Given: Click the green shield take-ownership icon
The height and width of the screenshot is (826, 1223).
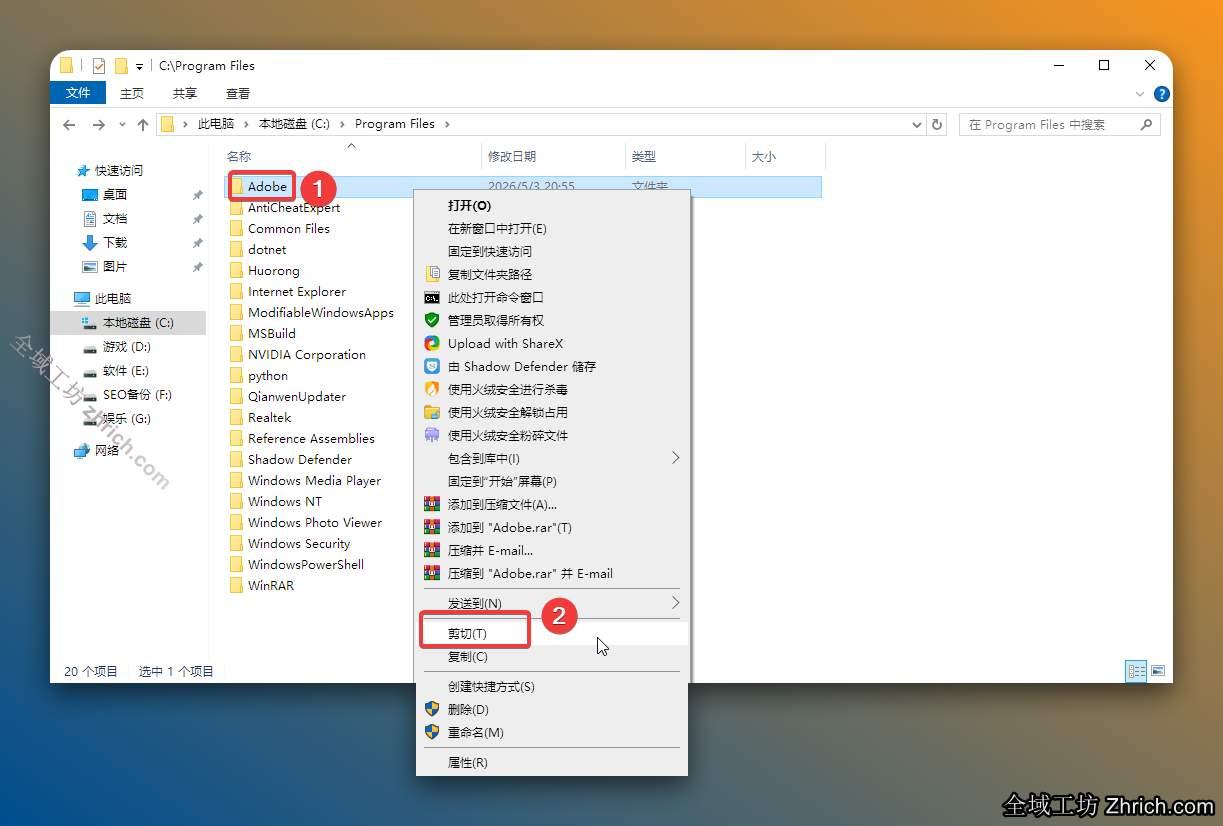Looking at the screenshot, I should click(x=432, y=320).
